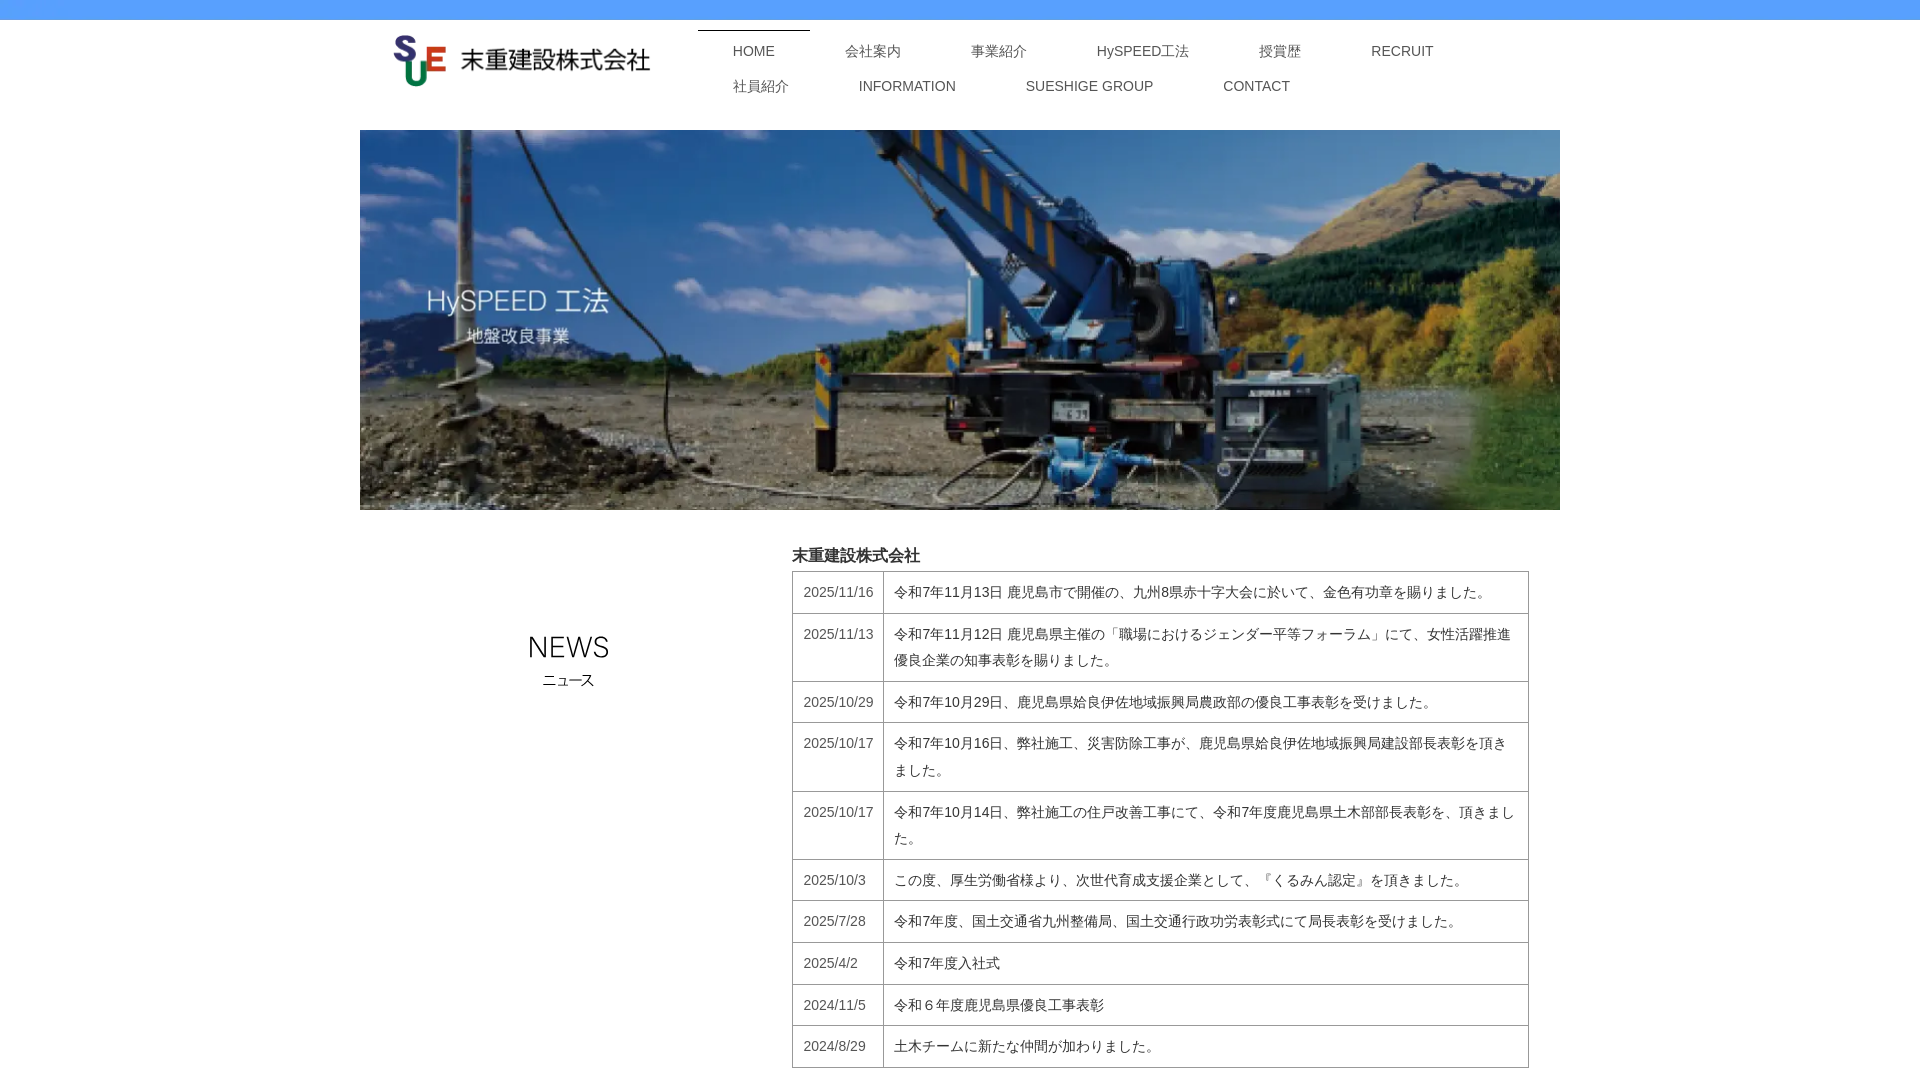The image size is (1920, 1080).
Task: Open the 2025/10/29 優良工事表彰 news item
Action: pos(1158,702)
